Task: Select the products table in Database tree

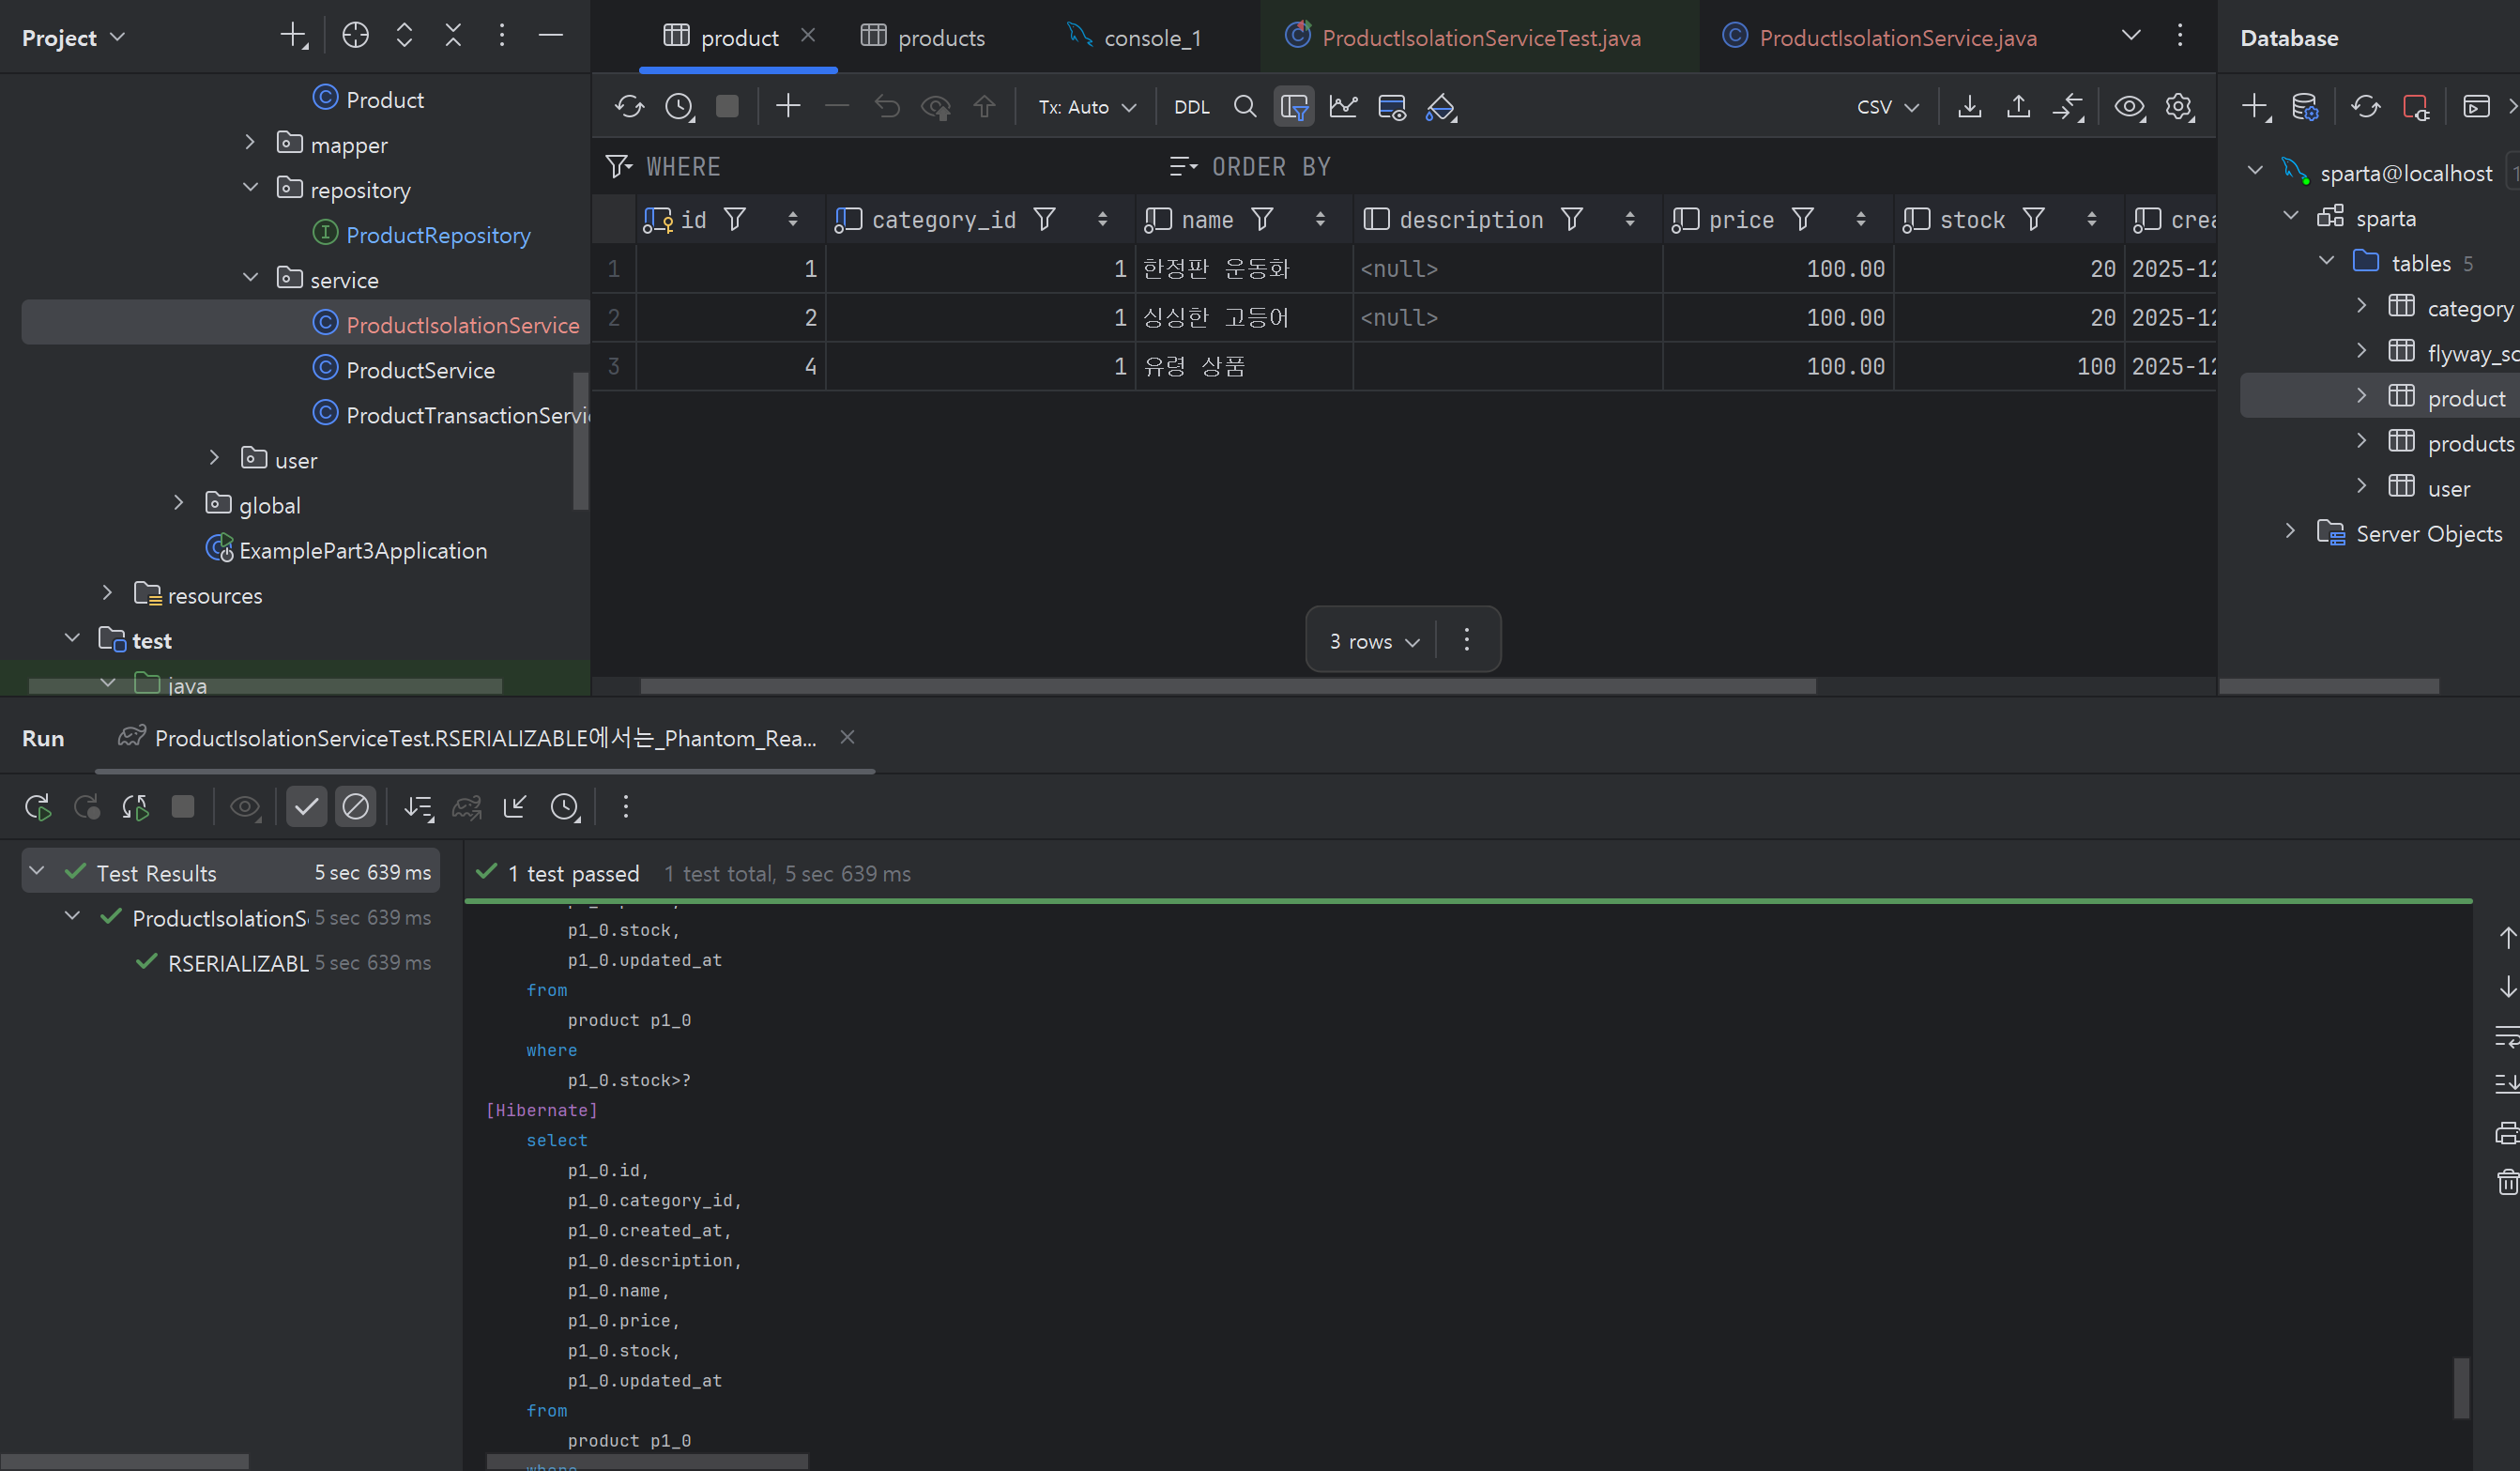Action: point(2470,443)
